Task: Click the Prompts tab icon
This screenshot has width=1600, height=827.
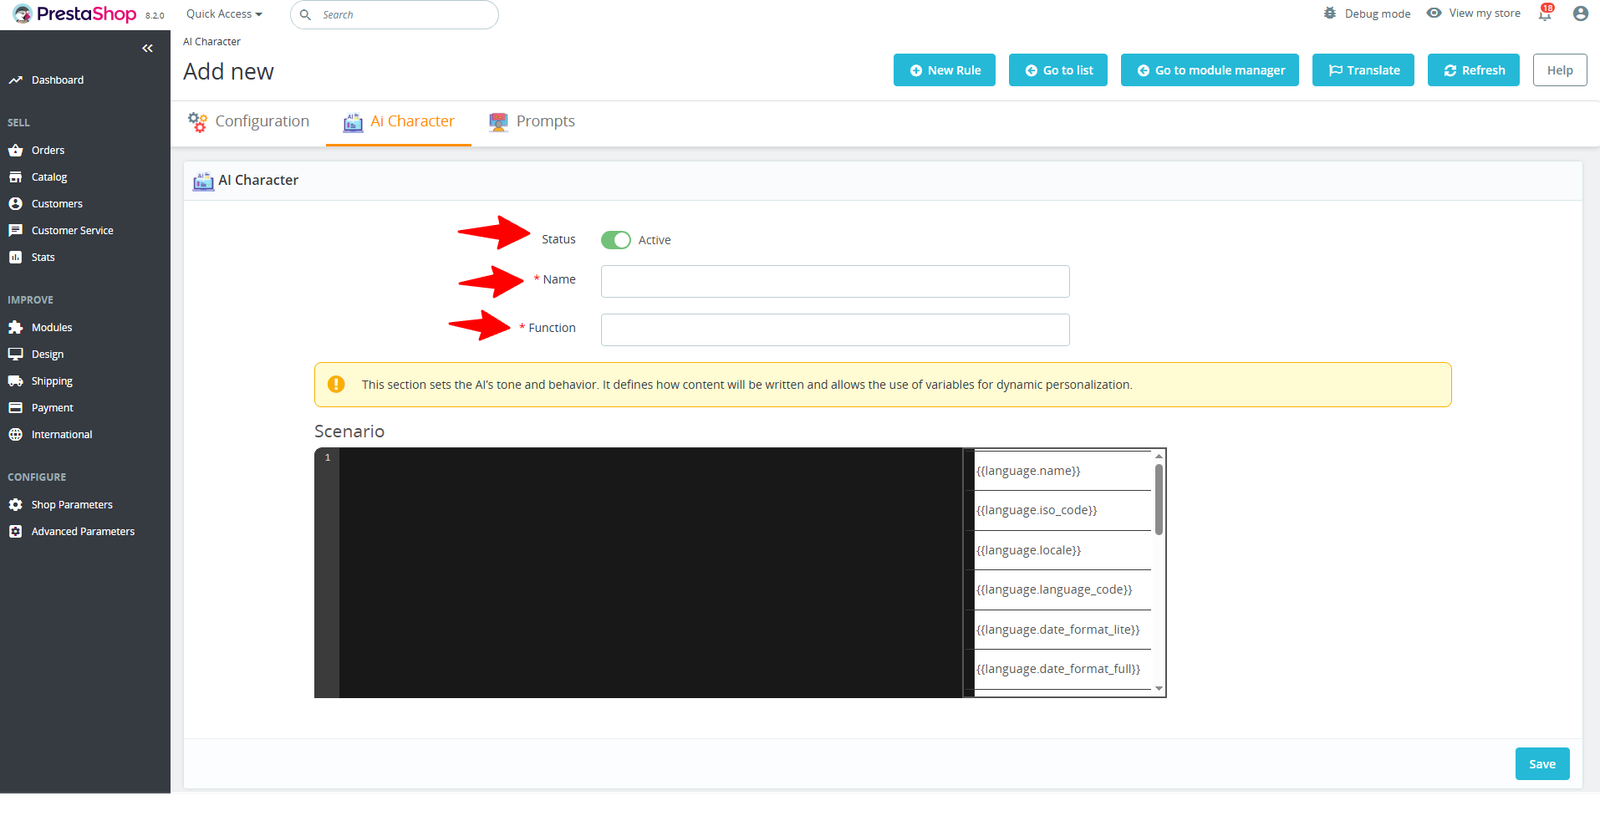Action: (x=498, y=122)
